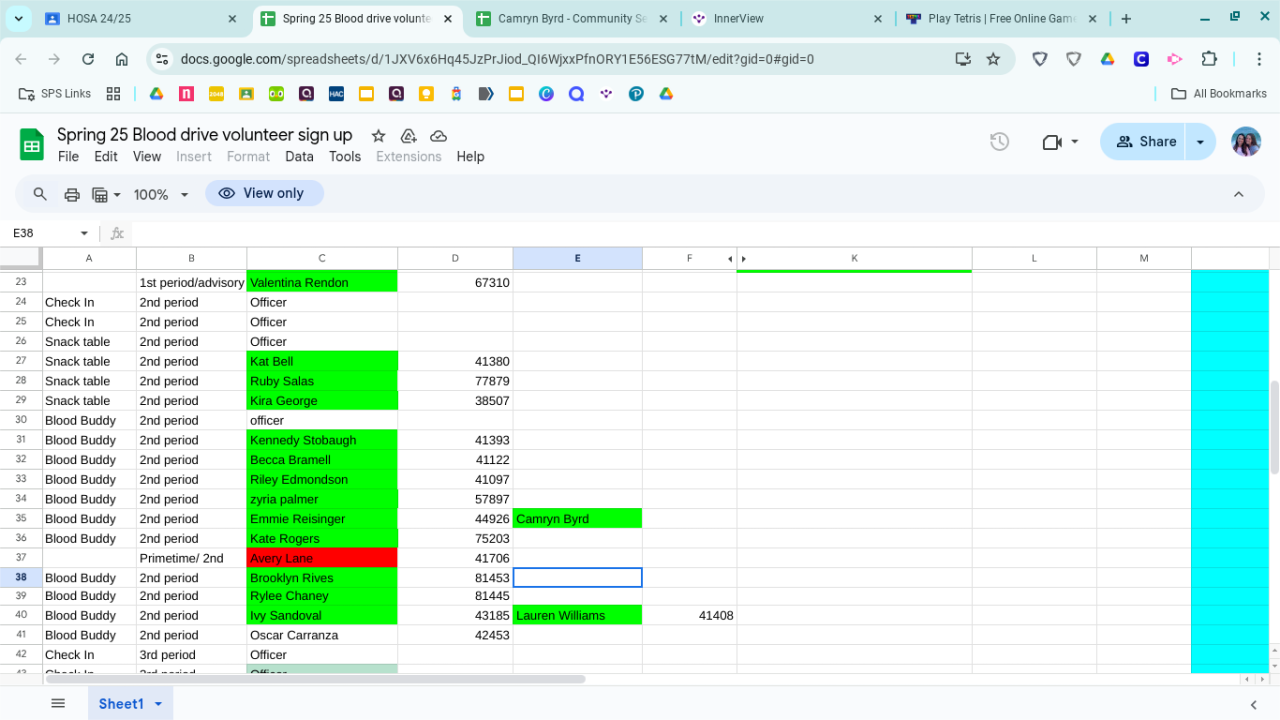Click the move to folder icon
The width and height of the screenshot is (1280, 720).
pyautogui.click(x=408, y=136)
